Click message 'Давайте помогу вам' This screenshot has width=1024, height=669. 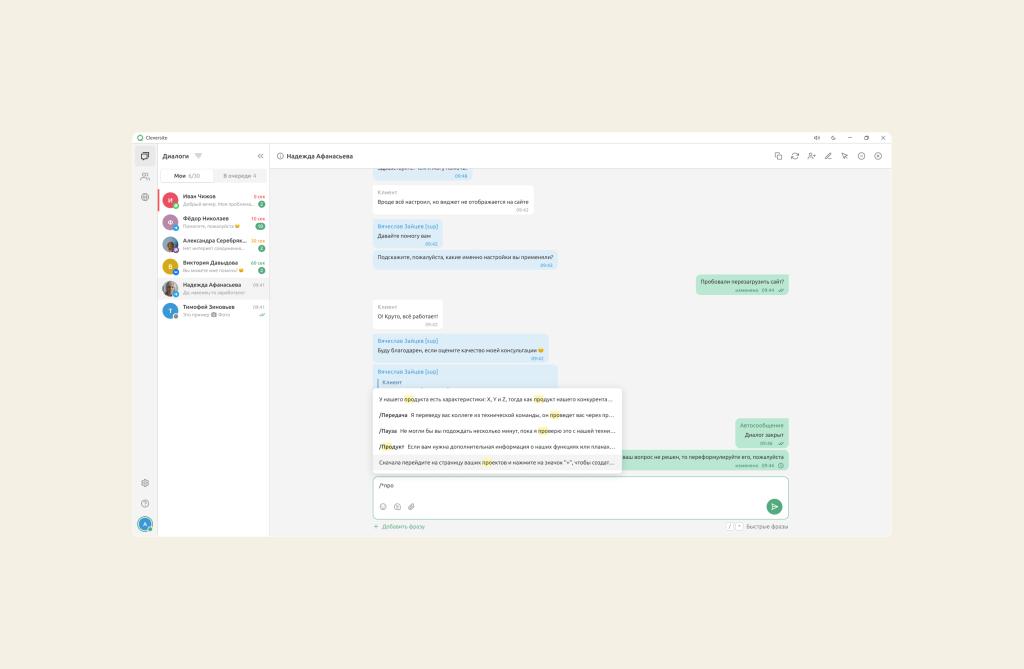pyautogui.click(x=408, y=233)
